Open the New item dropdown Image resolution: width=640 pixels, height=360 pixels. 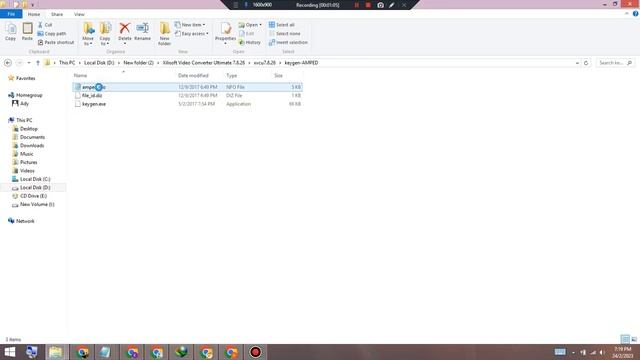[190, 25]
